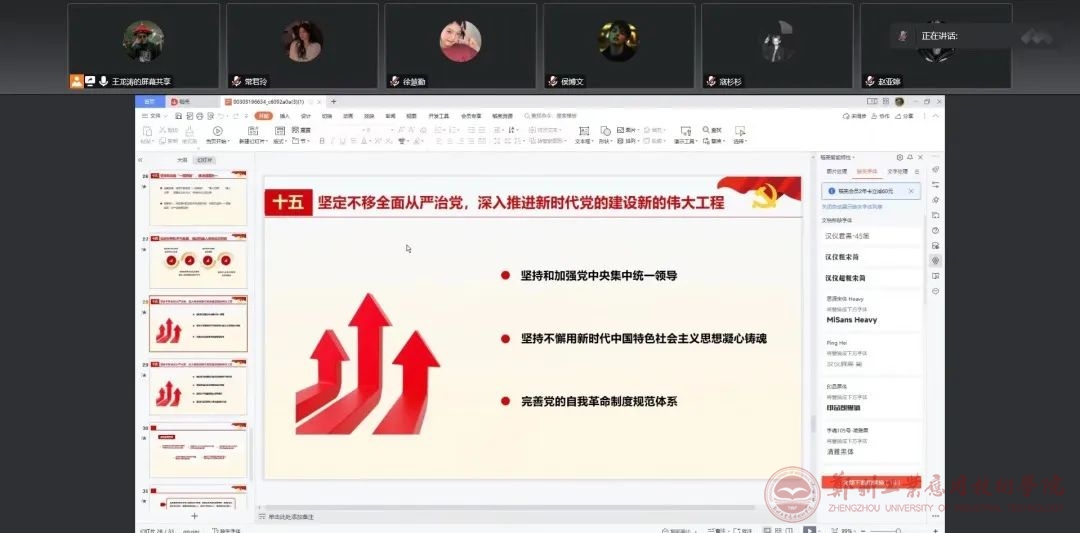Toggle bold formatting in the ribbon
The height and width of the screenshot is (533, 1080).
321,141
